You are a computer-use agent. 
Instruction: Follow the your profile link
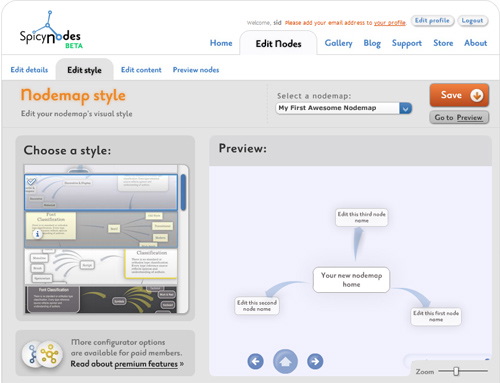389,23
